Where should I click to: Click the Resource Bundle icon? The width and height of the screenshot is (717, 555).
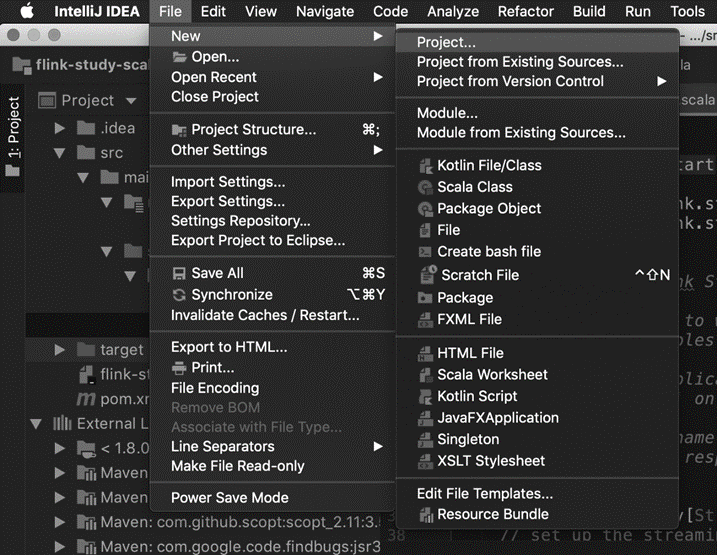(426, 514)
